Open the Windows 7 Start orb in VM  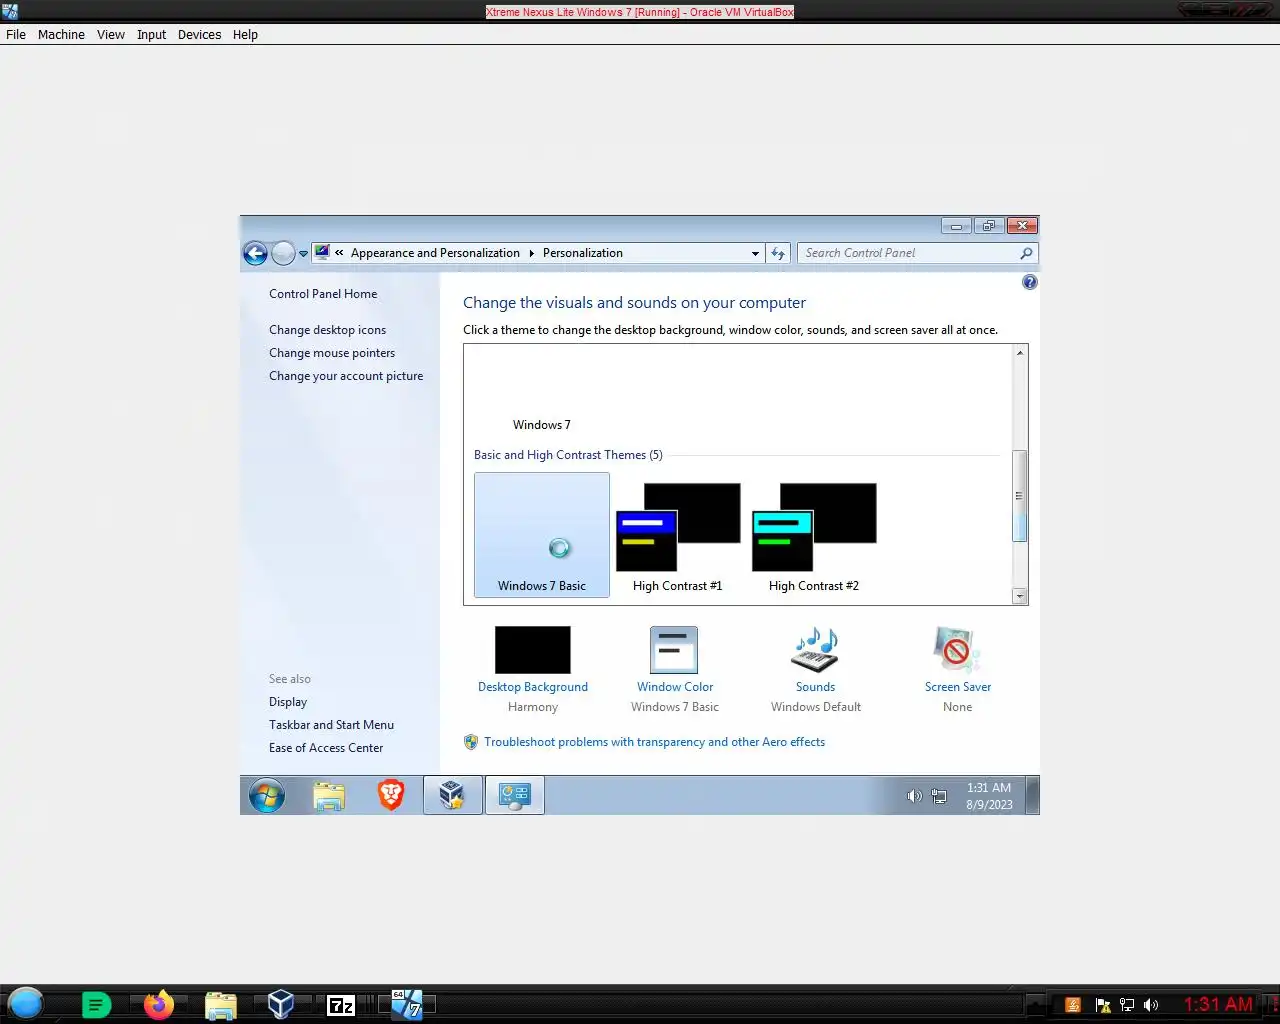267,796
